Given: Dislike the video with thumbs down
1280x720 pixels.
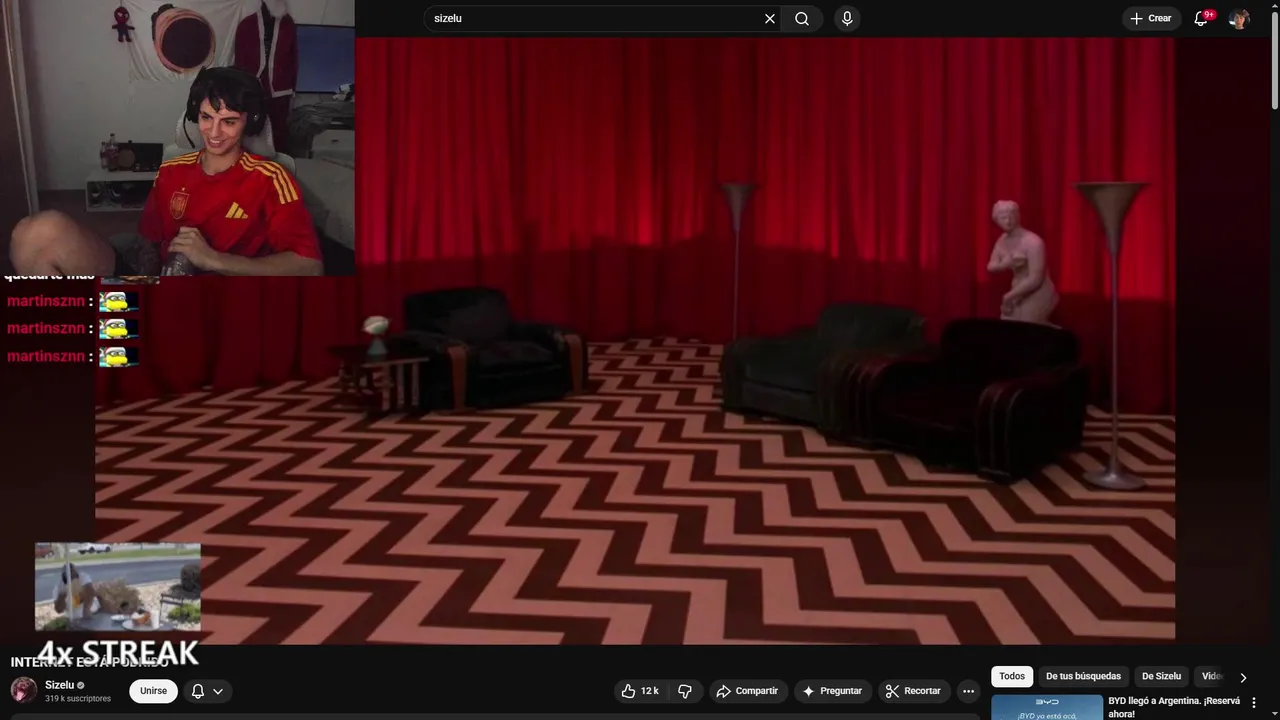Looking at the screenshot, I should click(685, 691).
